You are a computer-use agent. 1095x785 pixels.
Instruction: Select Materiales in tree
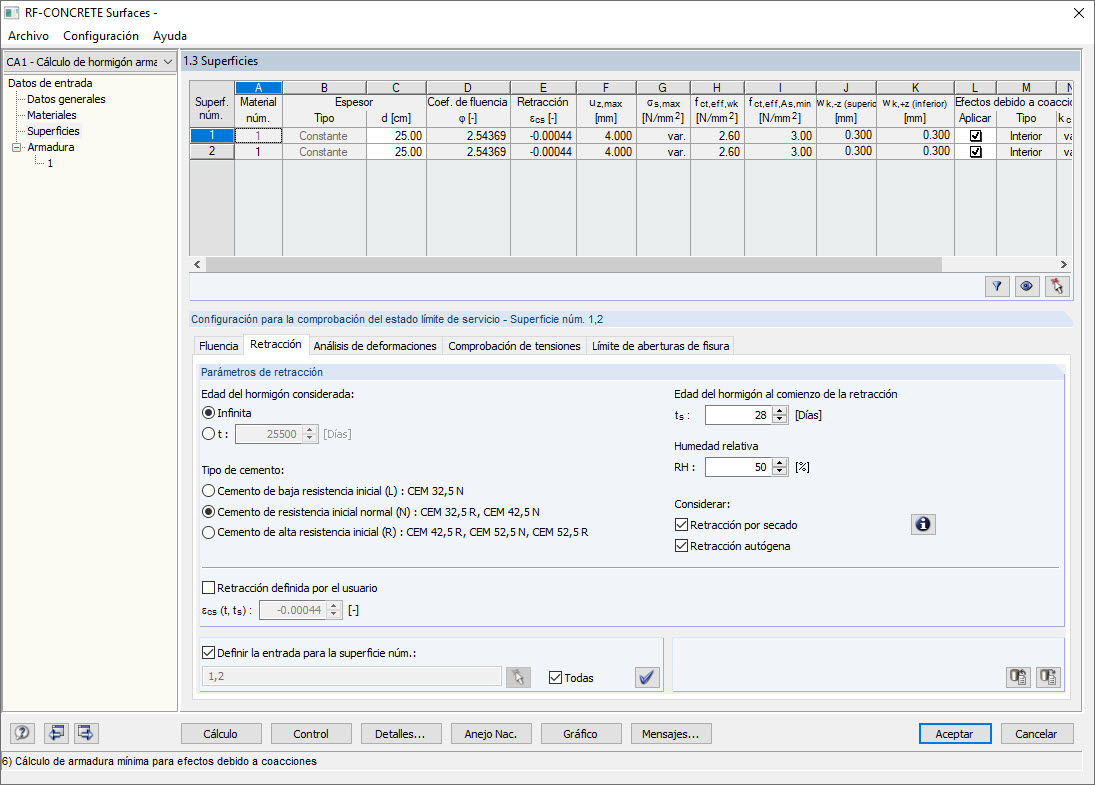[x=52, y=115]
